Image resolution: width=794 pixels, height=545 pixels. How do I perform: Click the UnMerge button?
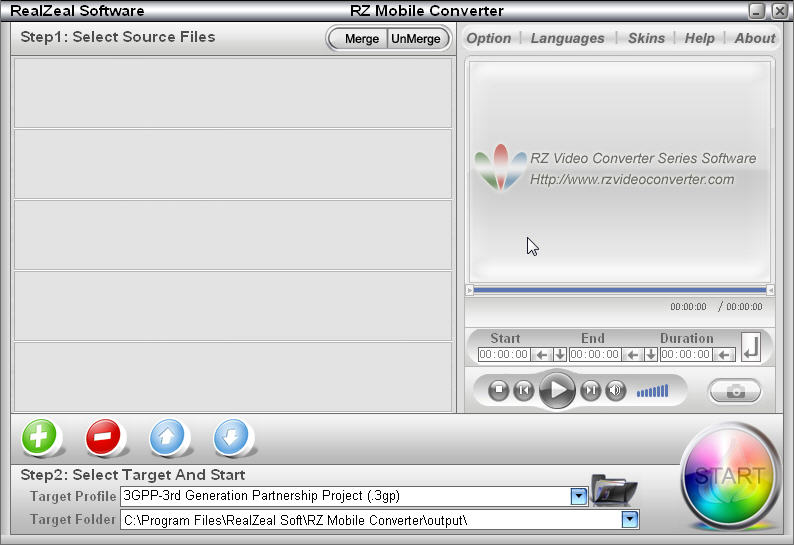coord(417,38)
